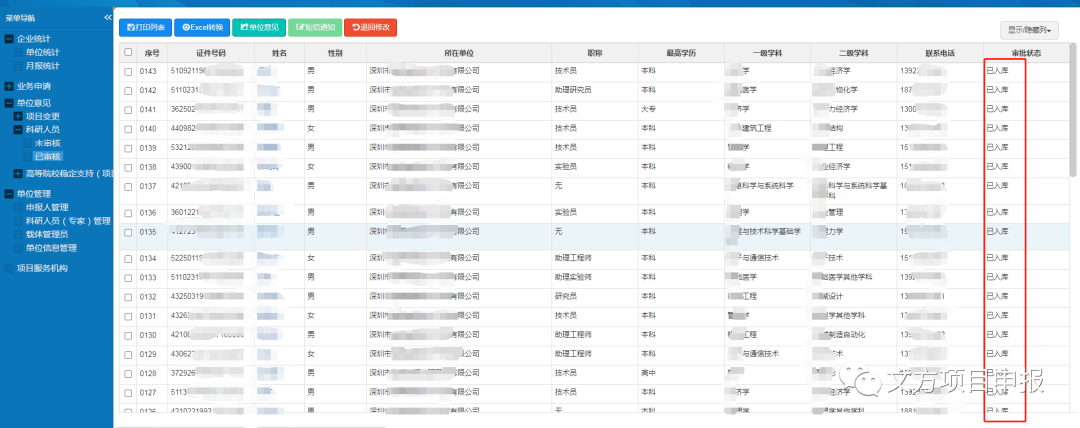Click the 所在单位 column header
Screen dimensions: 1080x428
click(459, 53)
